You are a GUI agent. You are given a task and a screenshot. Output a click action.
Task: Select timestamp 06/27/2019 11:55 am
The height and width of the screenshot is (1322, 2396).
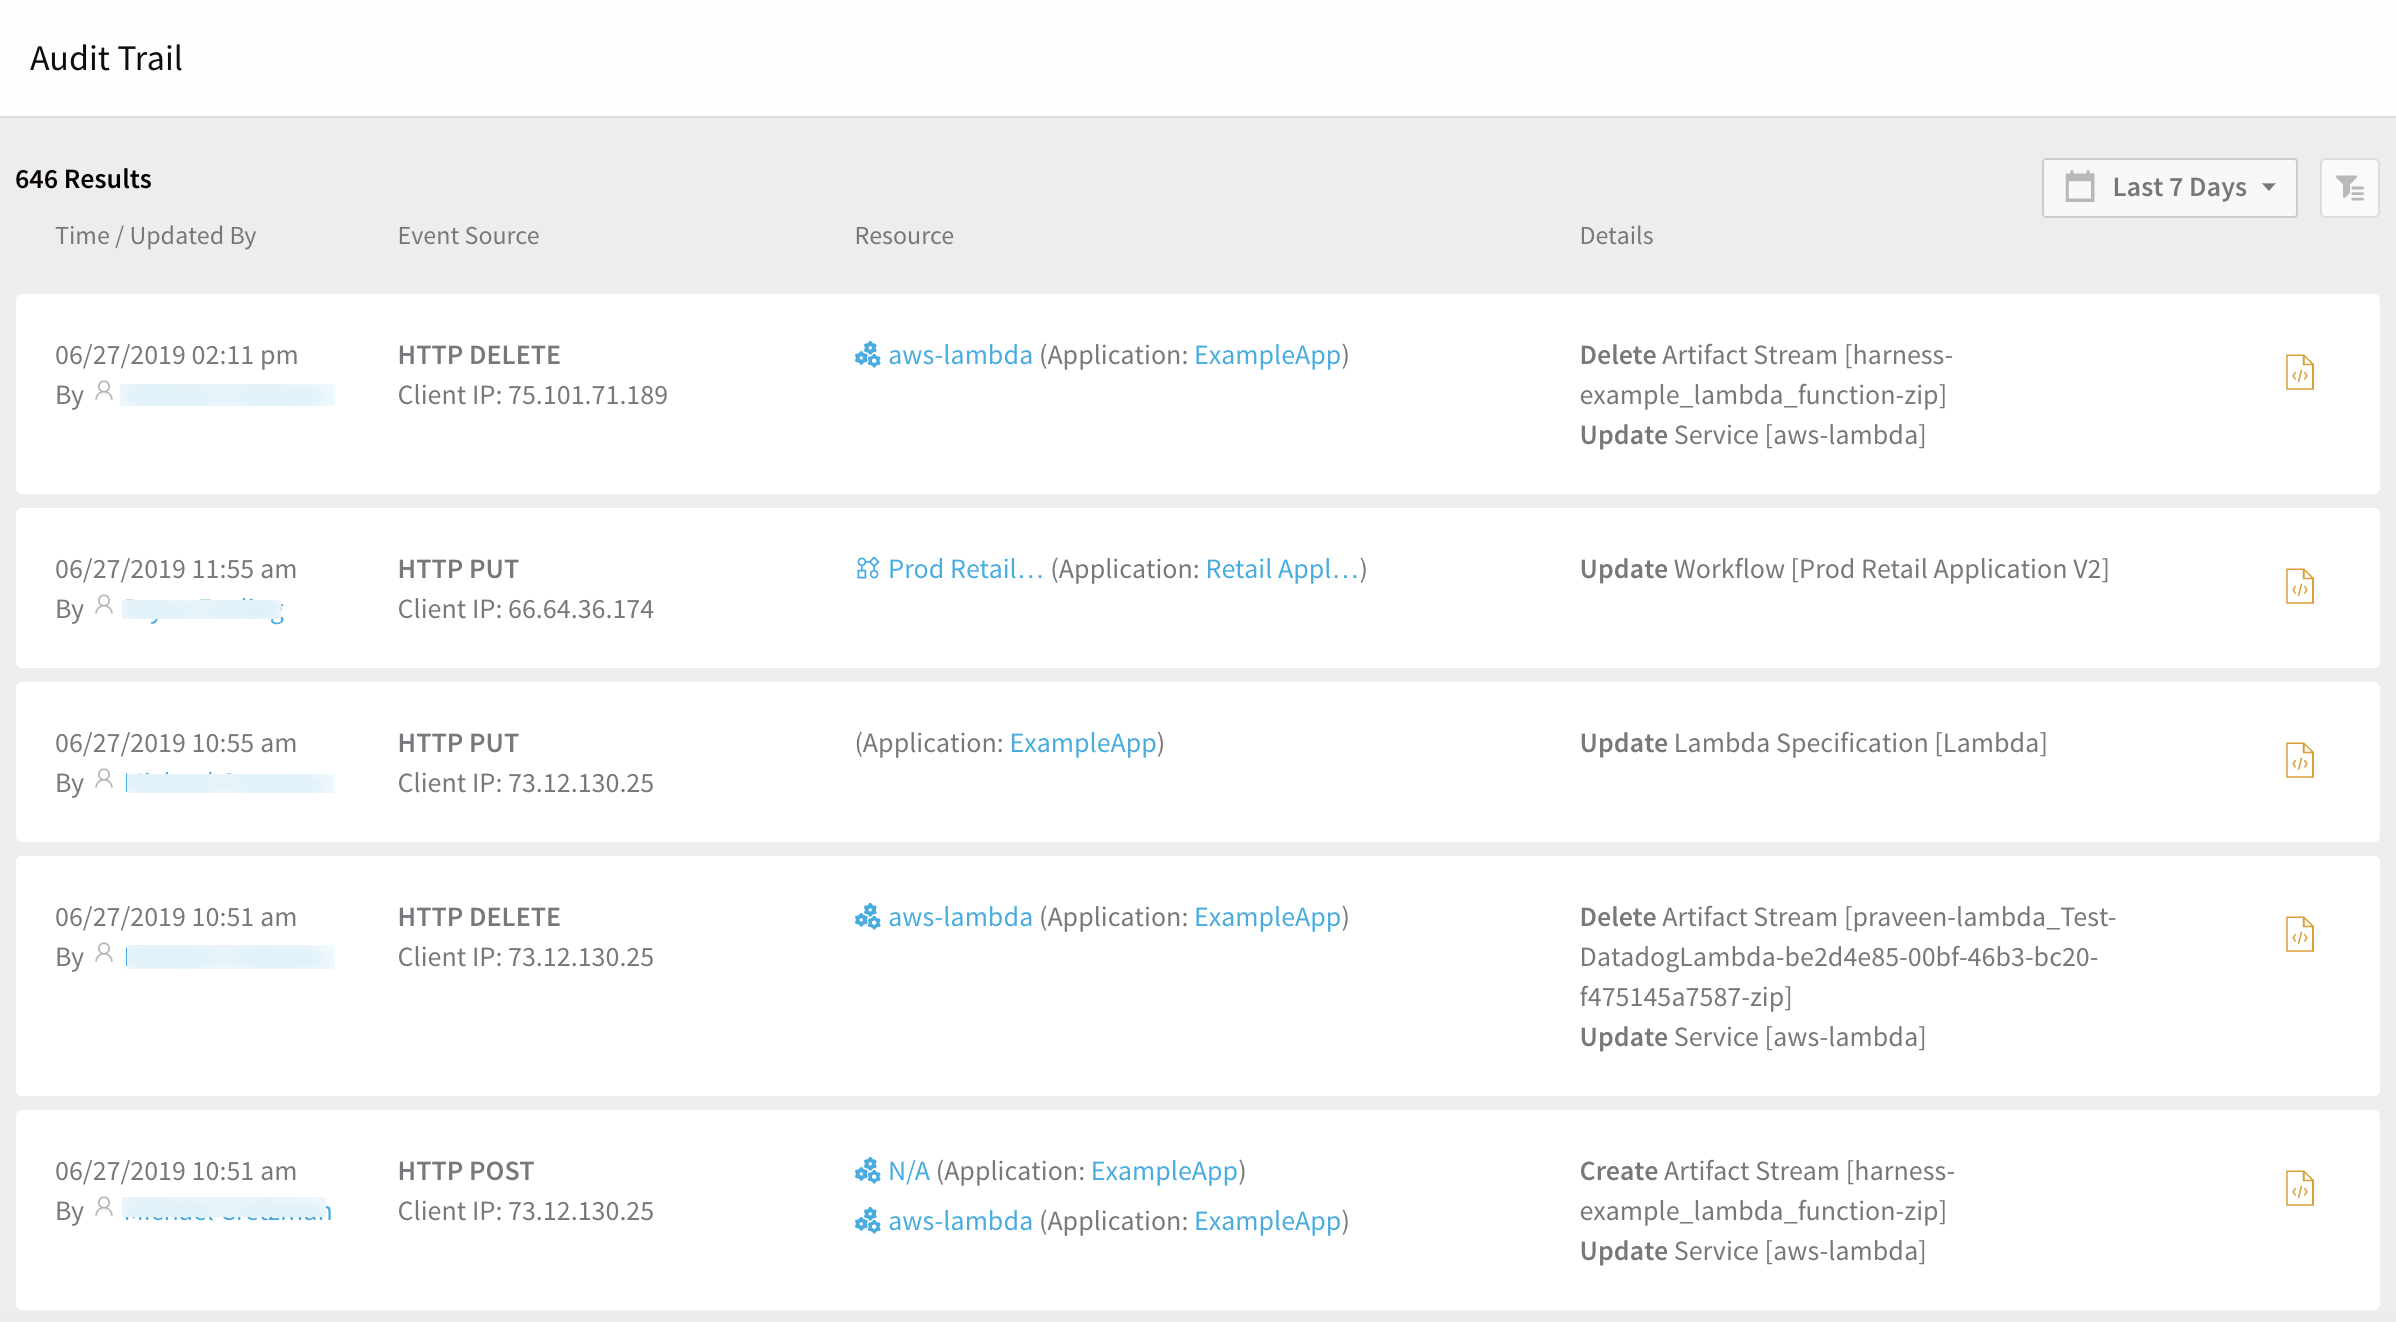pos(176,569)
